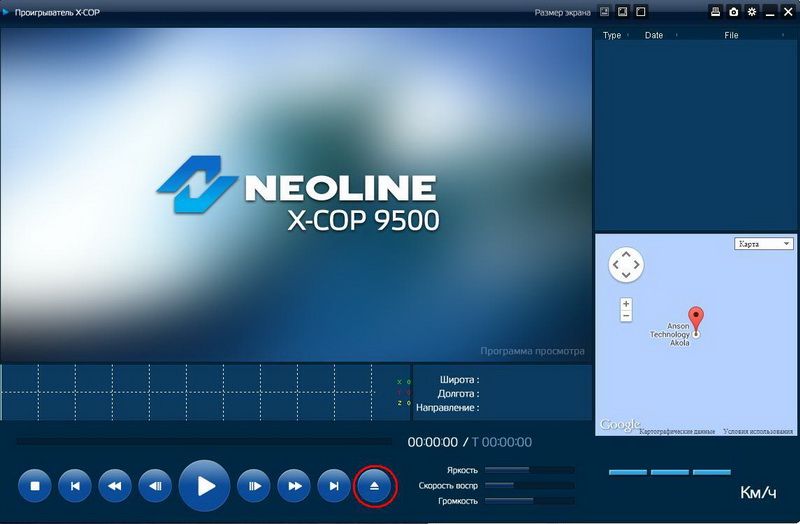Image resolution: width=800 pixels, height=524 pixels.
Task: Click the Stop playback button
Action: coord(34,486)
